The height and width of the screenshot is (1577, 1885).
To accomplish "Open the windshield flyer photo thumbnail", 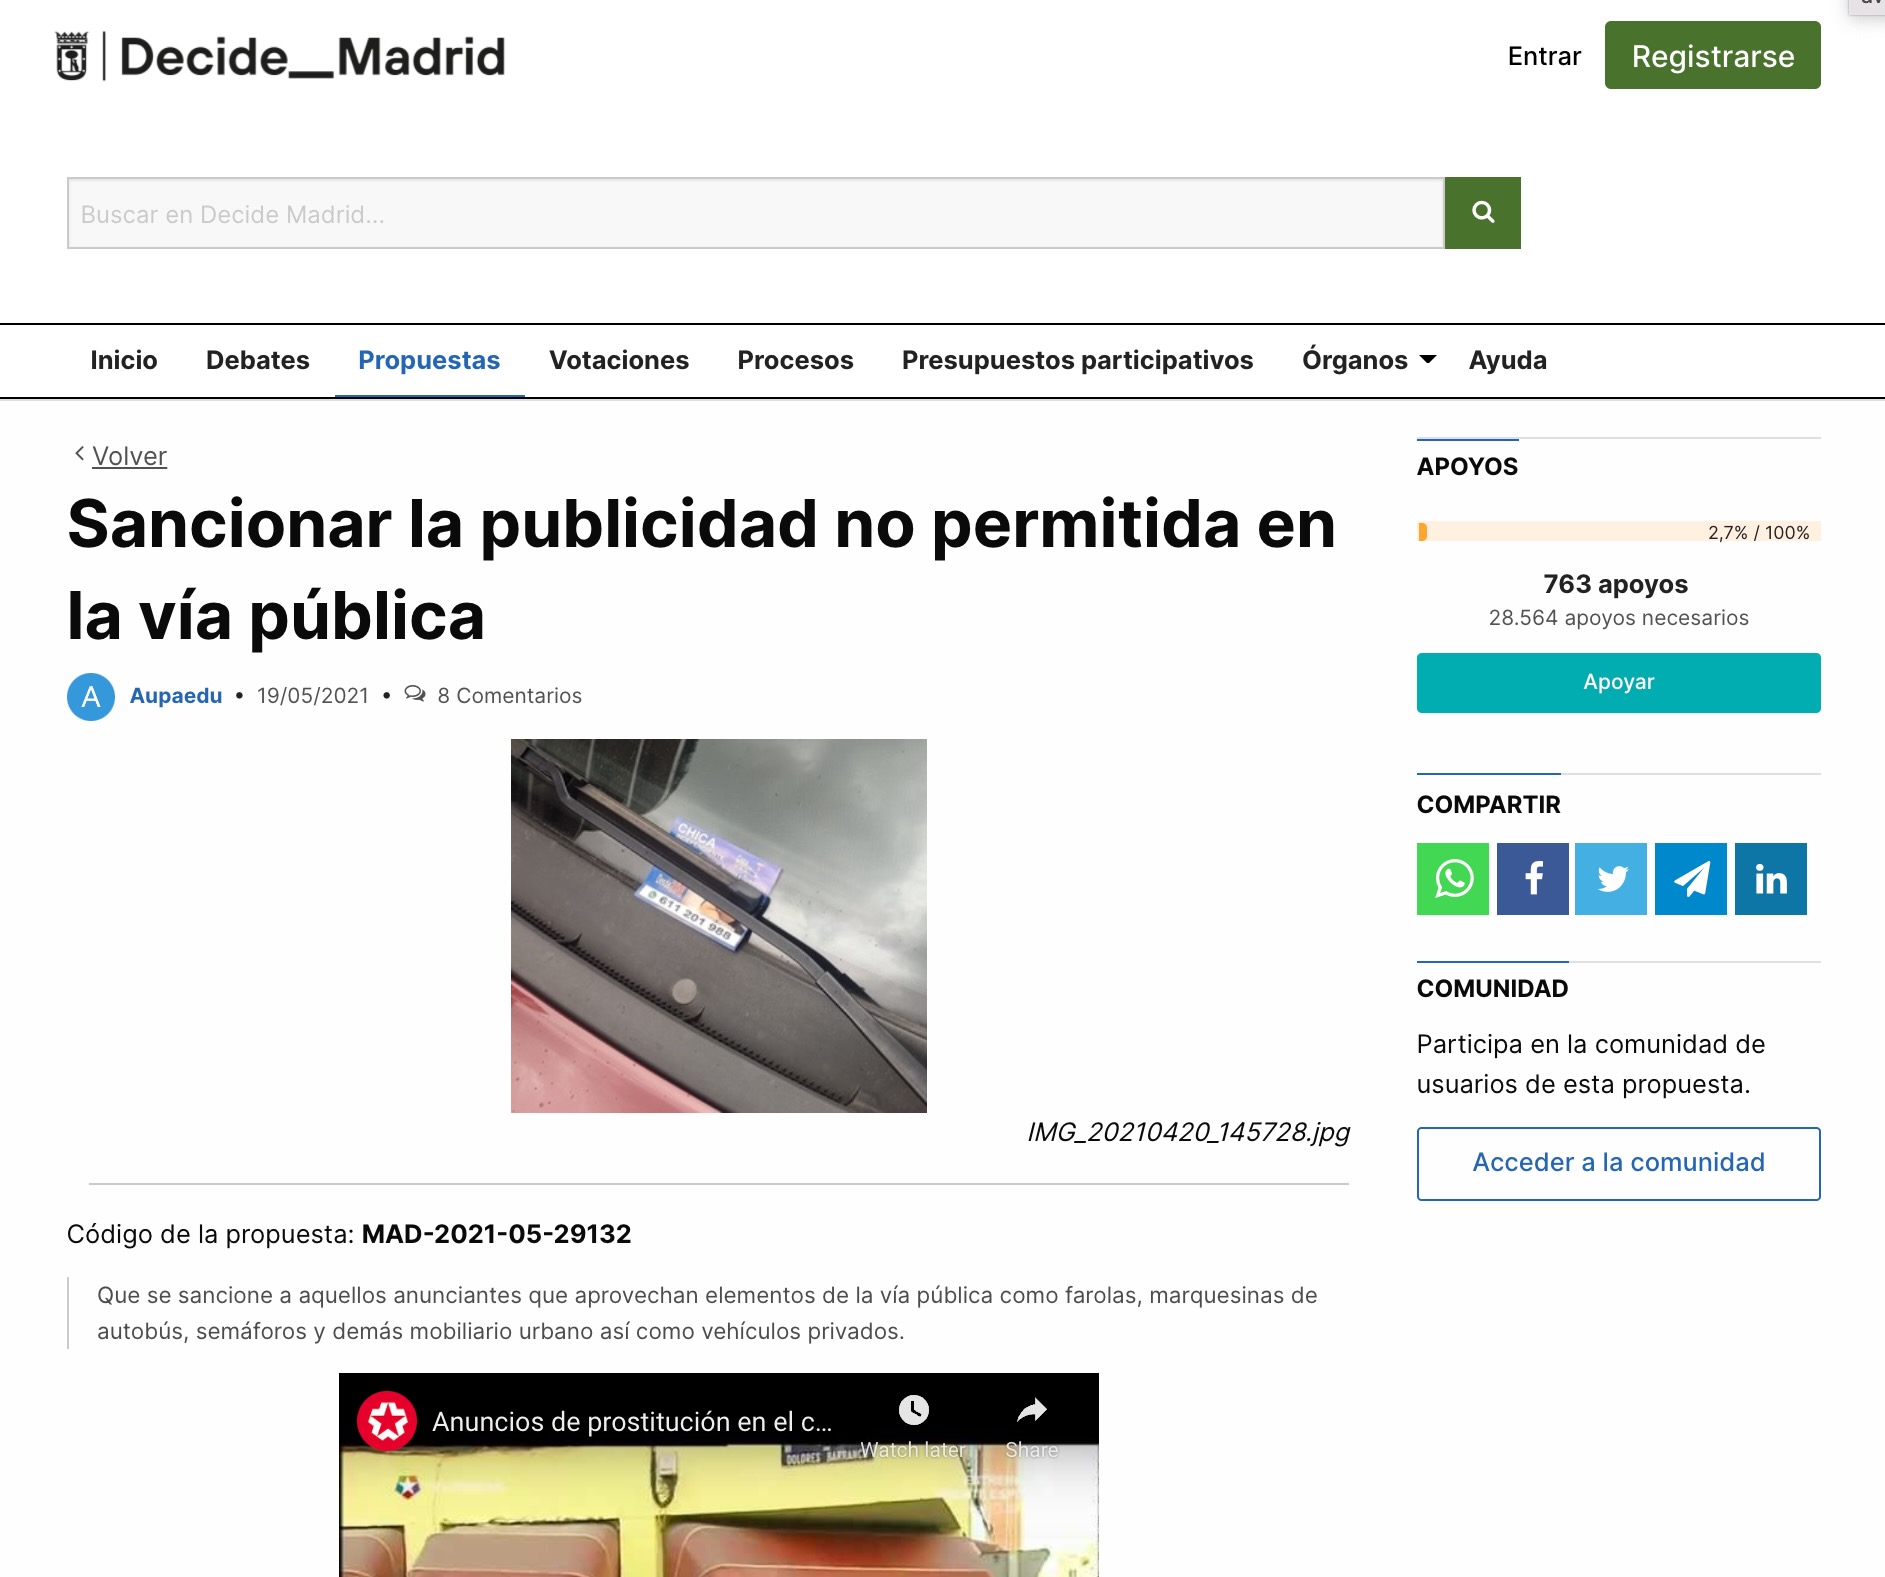I will [x=718, y=925].
